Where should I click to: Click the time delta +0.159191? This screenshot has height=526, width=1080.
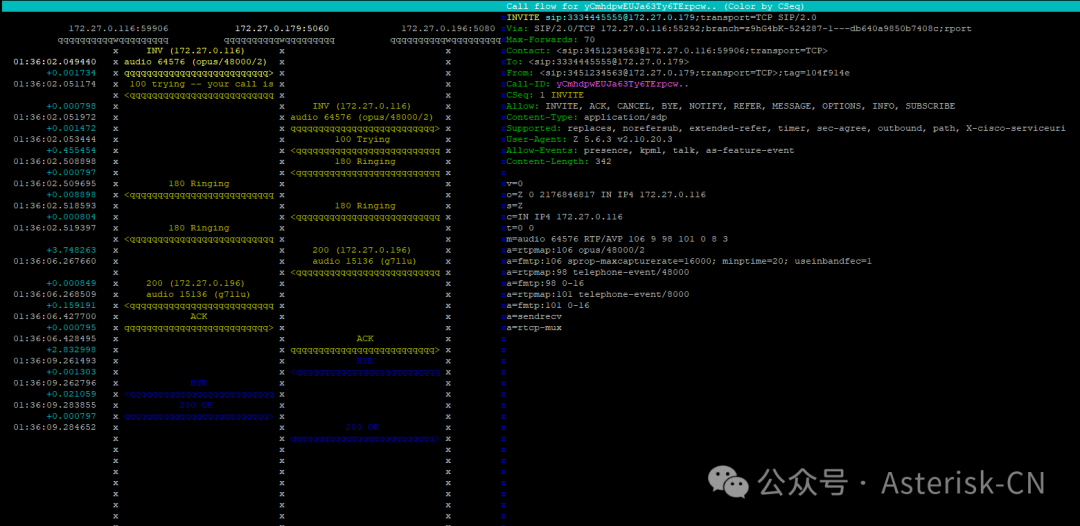[71, 306]
